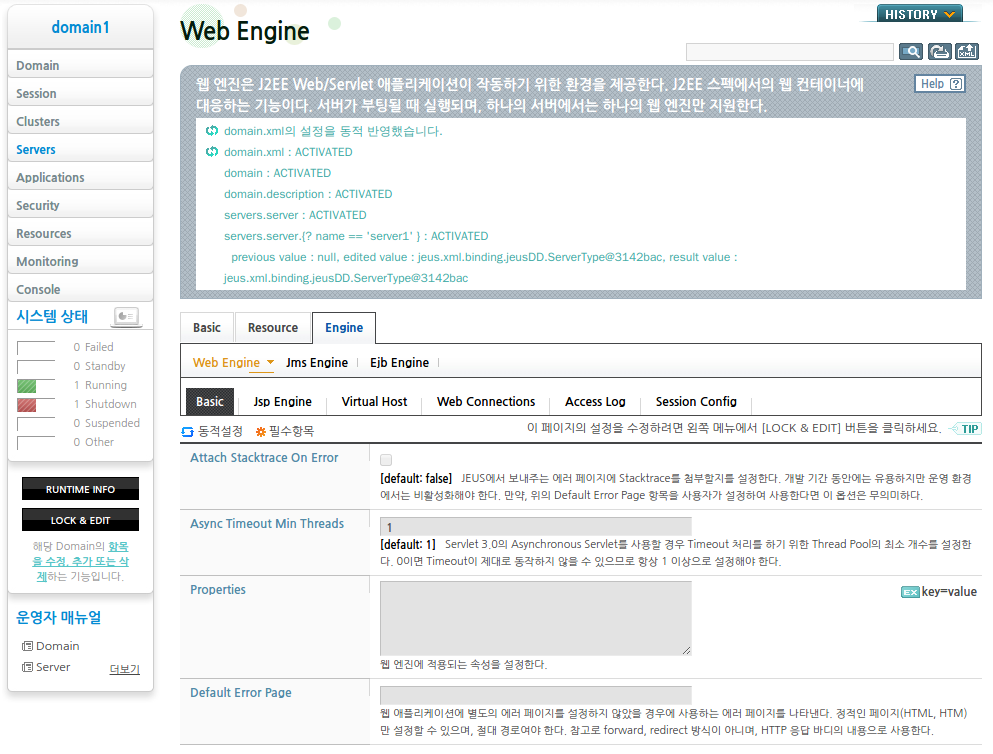Click the LOCK & EDIT button
This screenshot has height=754, width=993.
(x=80, y=520)
